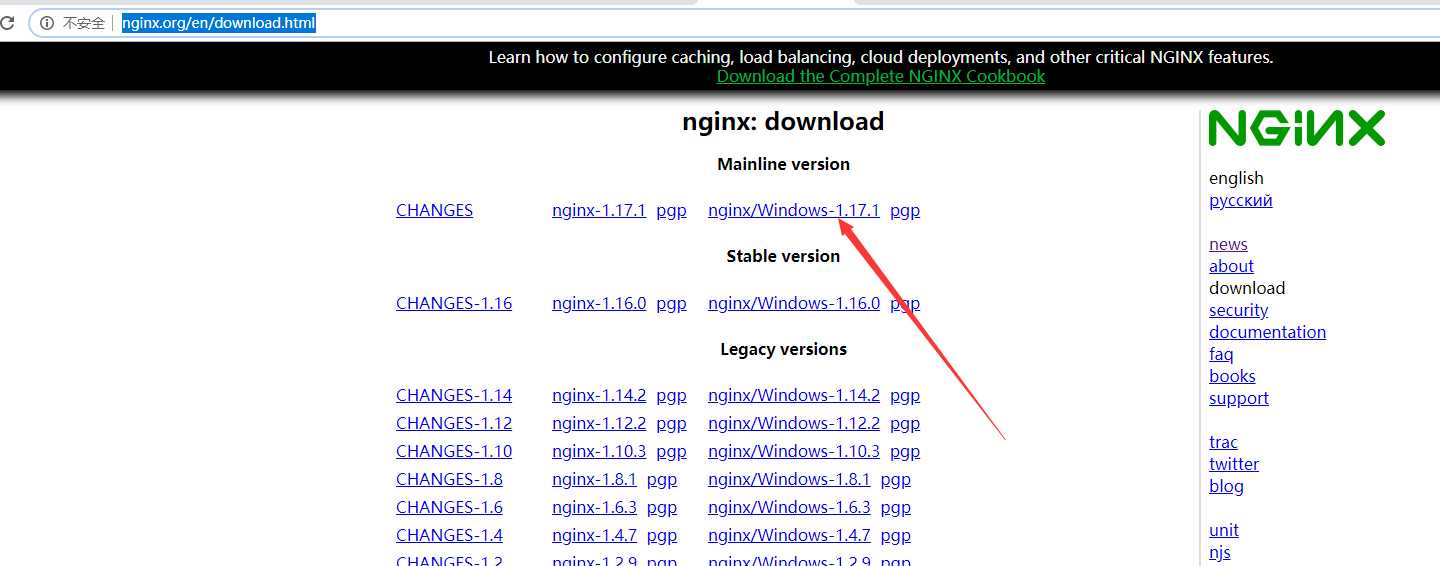Viewport: 1440px width, 566px height.
Task: Click the browser reload icon
Action: click(6, 23)
